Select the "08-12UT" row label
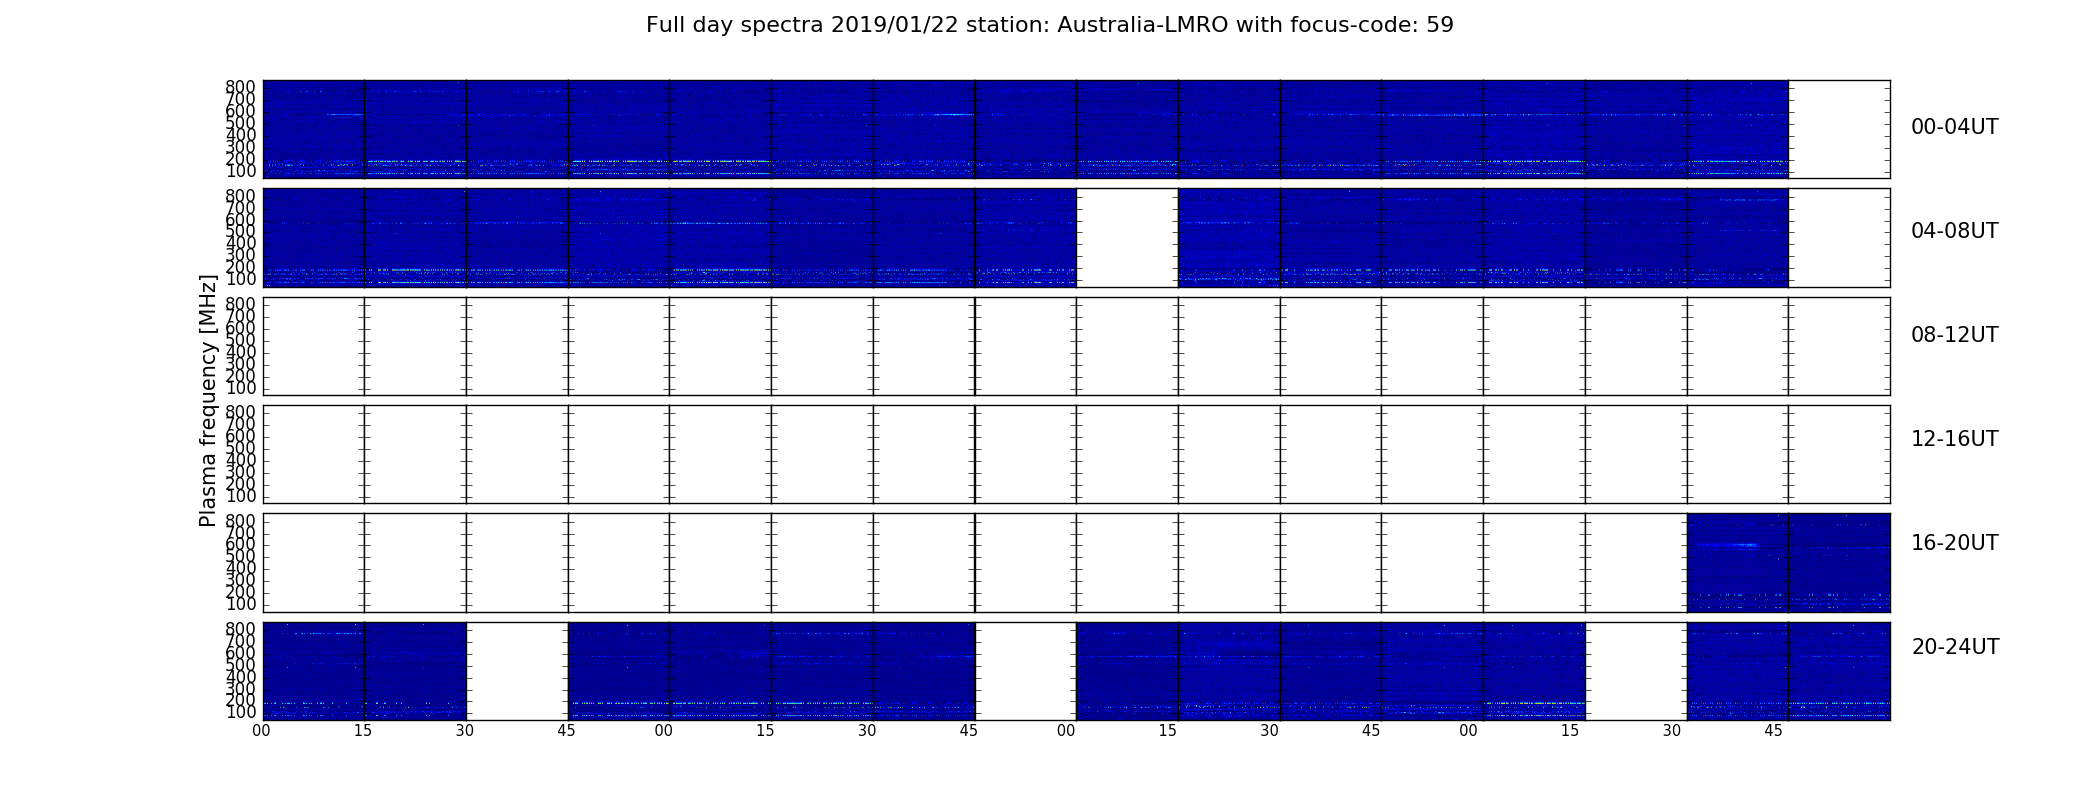 pos(1955,335)
